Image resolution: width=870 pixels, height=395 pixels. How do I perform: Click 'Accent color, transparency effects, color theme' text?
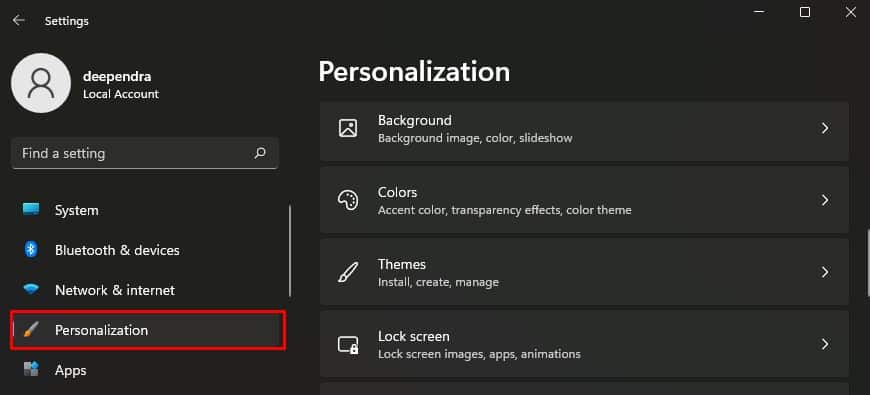(x=504, y=210)
